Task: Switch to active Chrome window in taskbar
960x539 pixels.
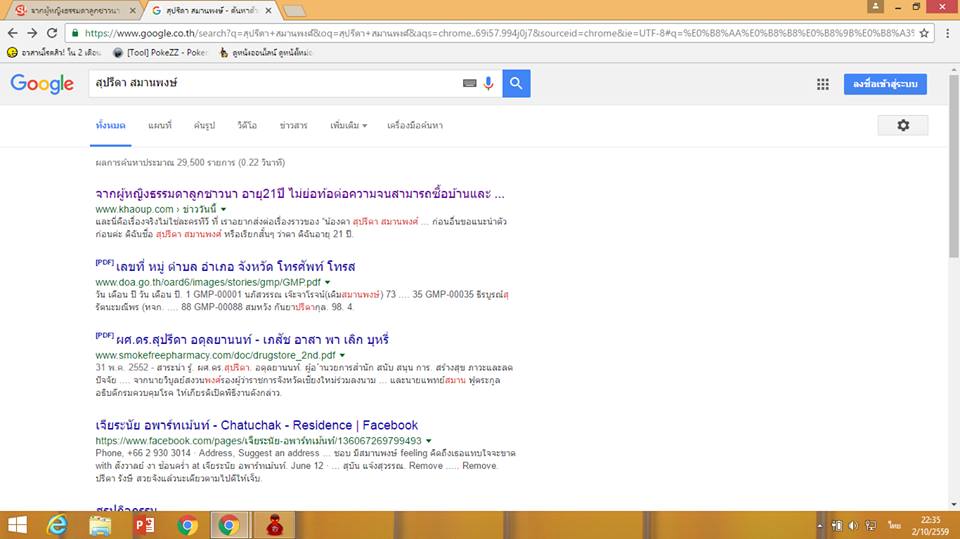Action: point(229,526)
